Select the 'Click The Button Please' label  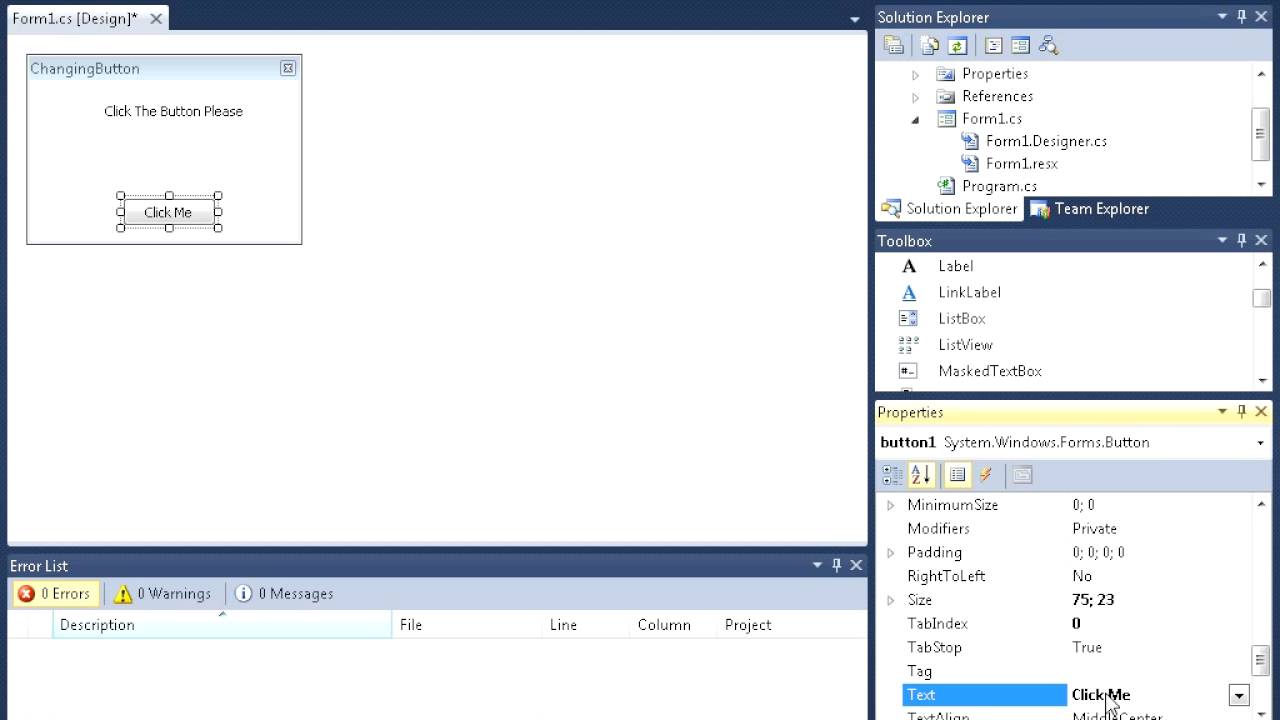(x=173, y=111)
